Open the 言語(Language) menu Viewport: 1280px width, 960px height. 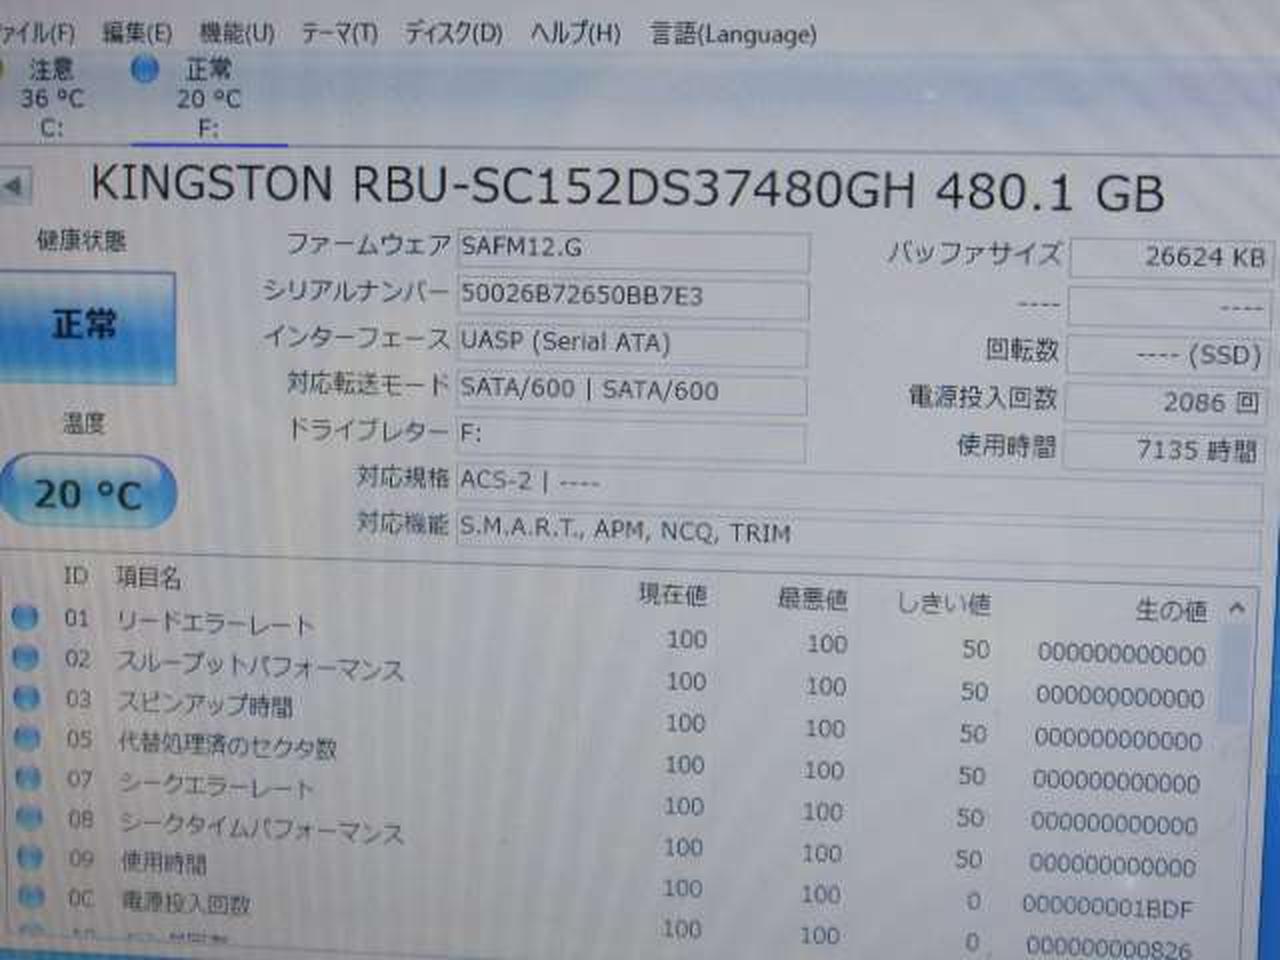pos(733,34)
